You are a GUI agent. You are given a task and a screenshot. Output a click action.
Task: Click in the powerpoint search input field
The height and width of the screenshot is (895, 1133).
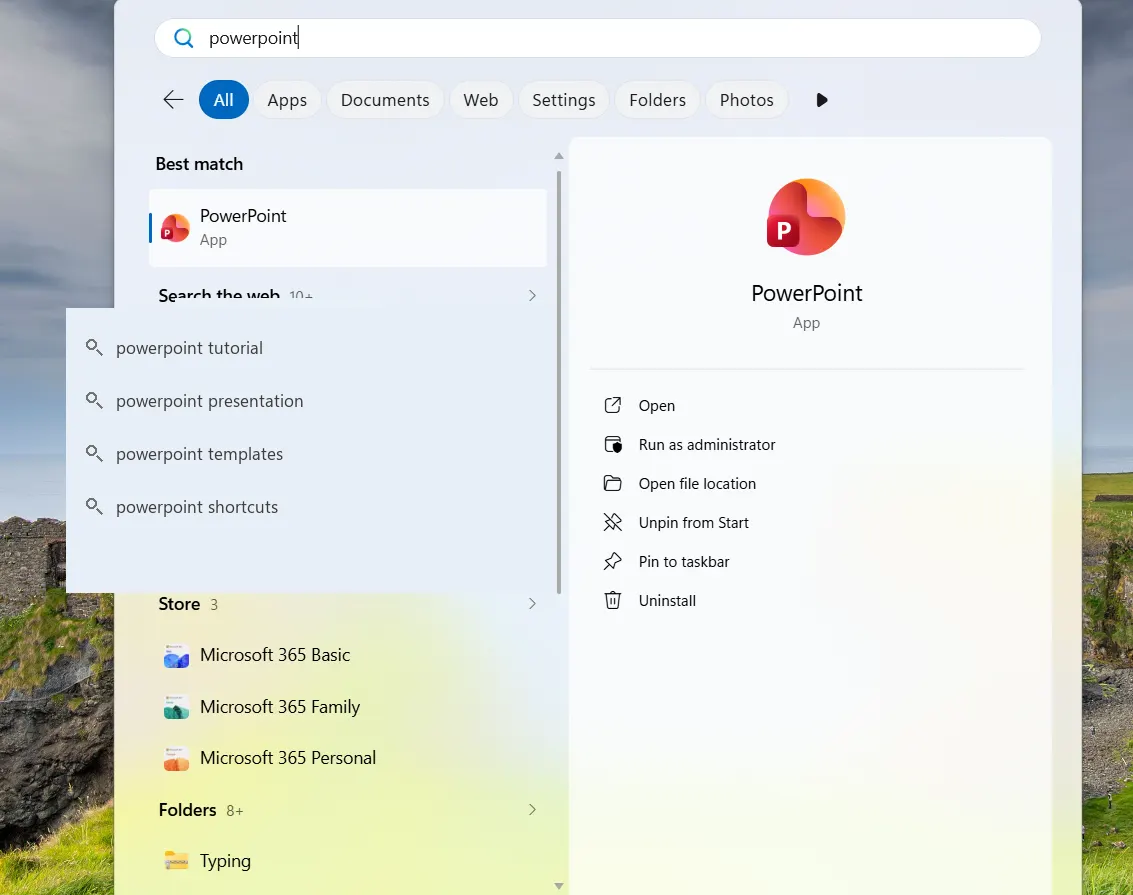(x=598, y=38)
